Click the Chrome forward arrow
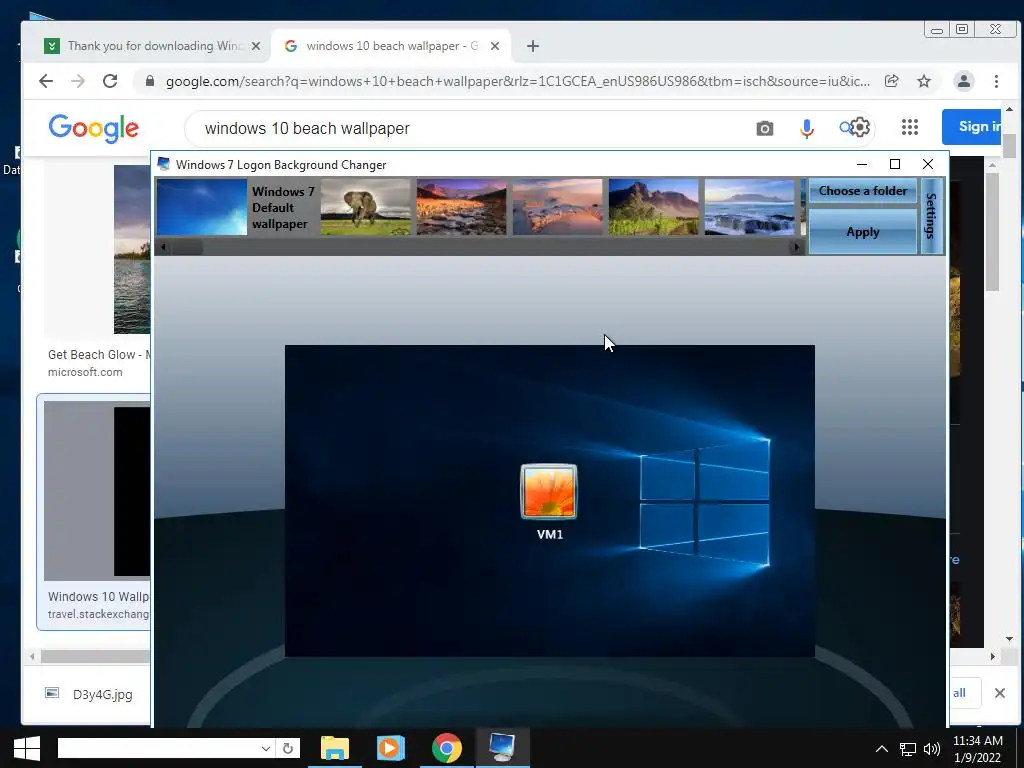 click(x=78, y=81)
